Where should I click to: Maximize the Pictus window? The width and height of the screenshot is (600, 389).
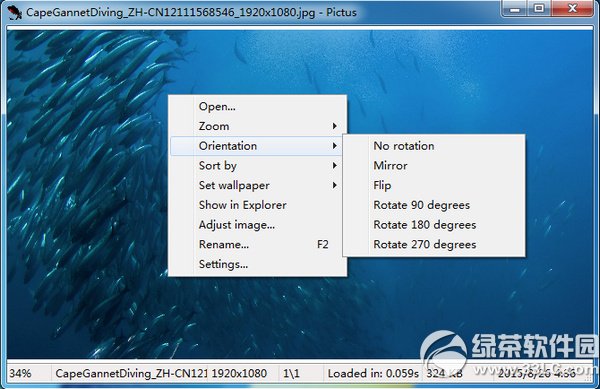540,9
